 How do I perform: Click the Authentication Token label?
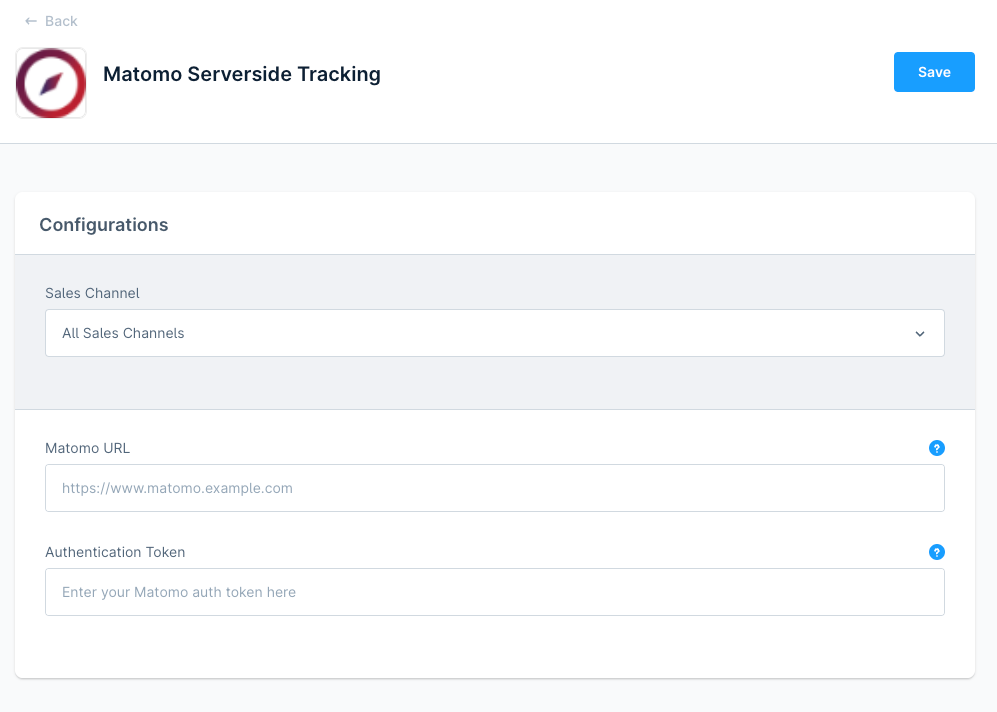pyautogui.click(x=115, y=552)
